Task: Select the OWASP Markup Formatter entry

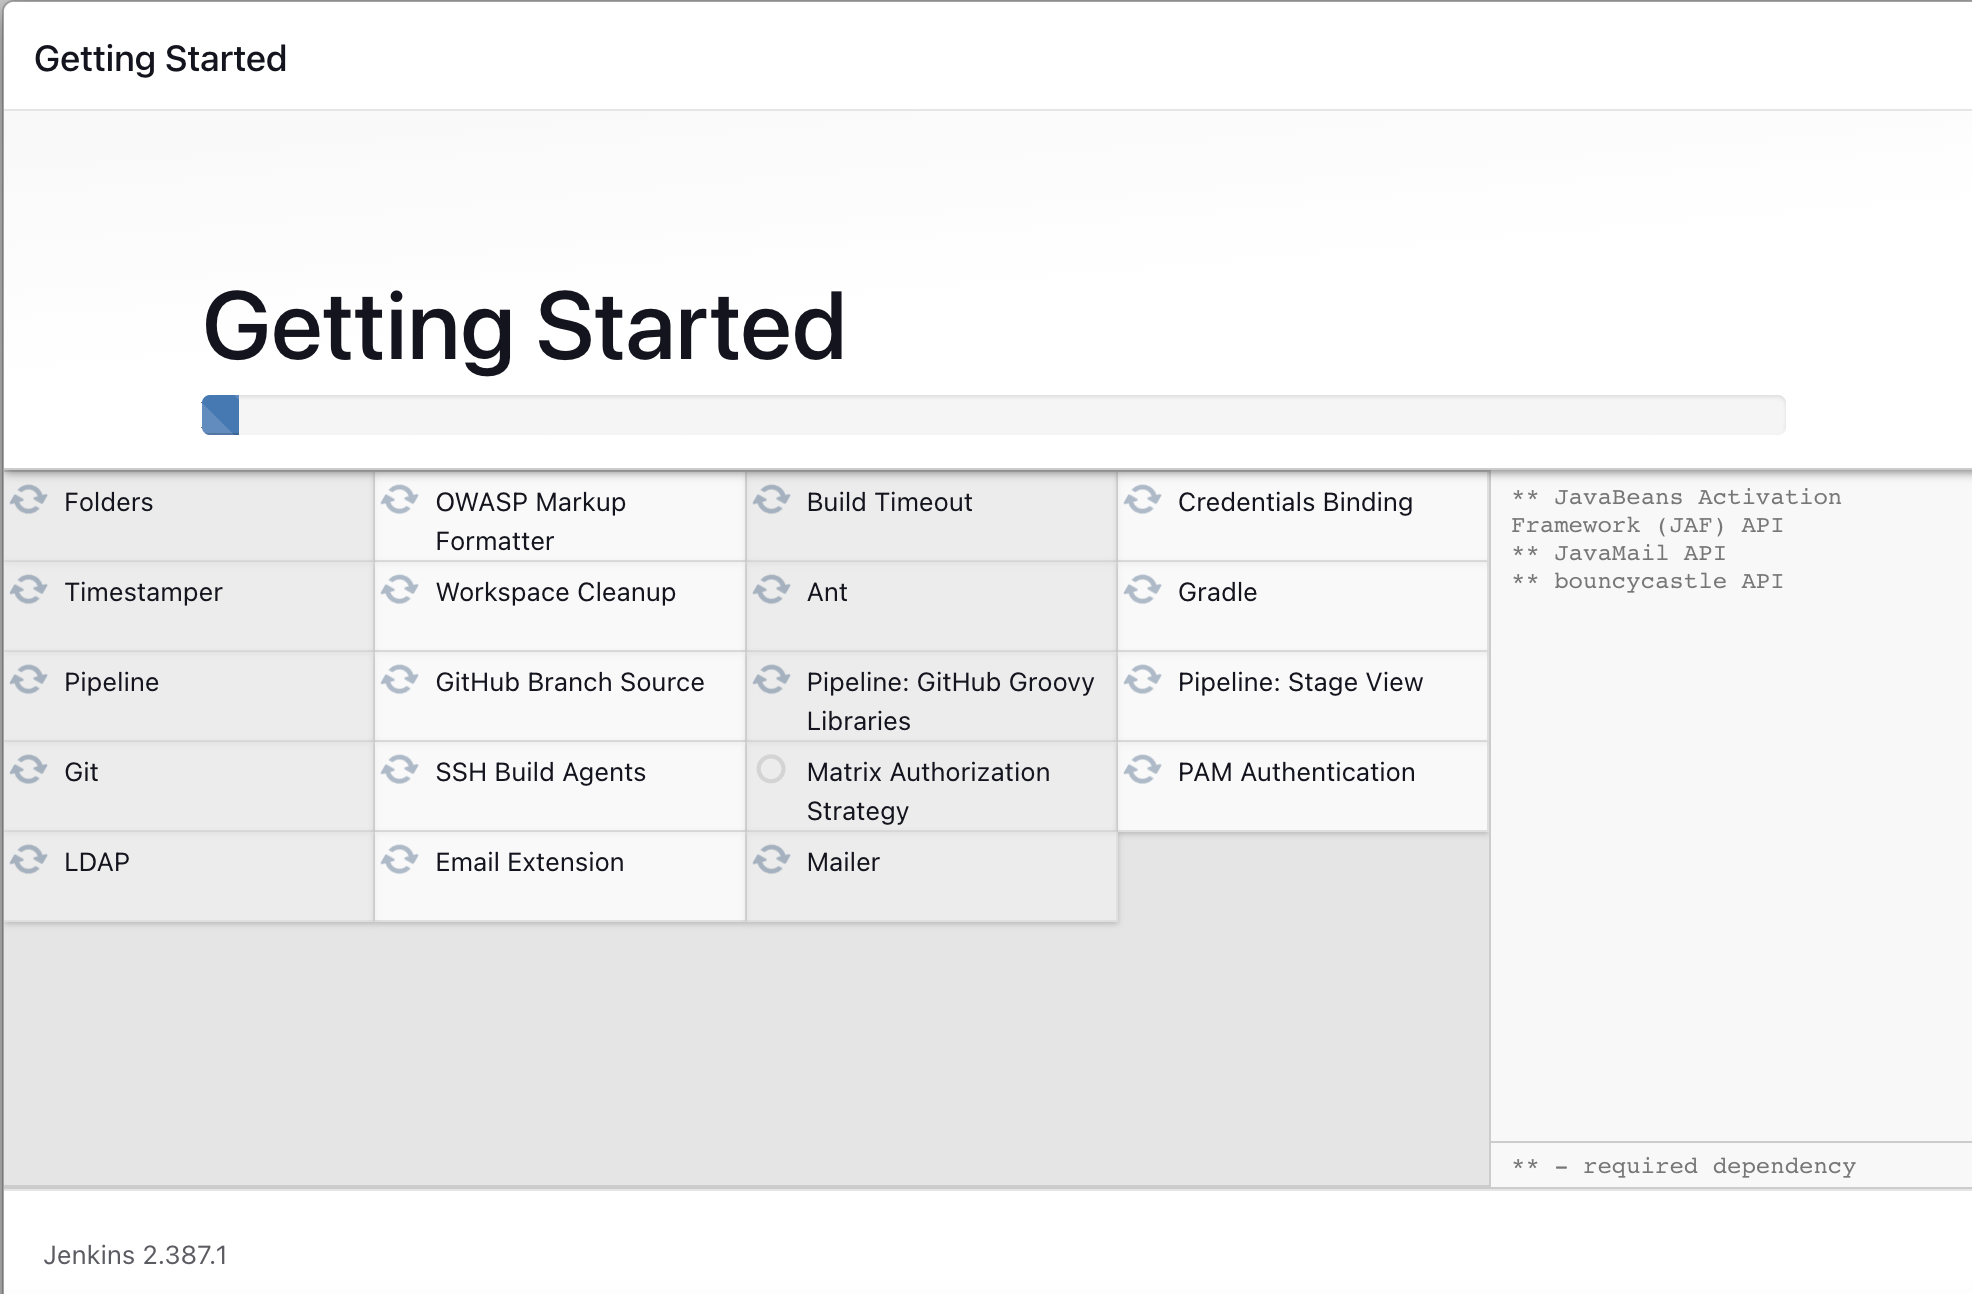Action: coord(530,521)
